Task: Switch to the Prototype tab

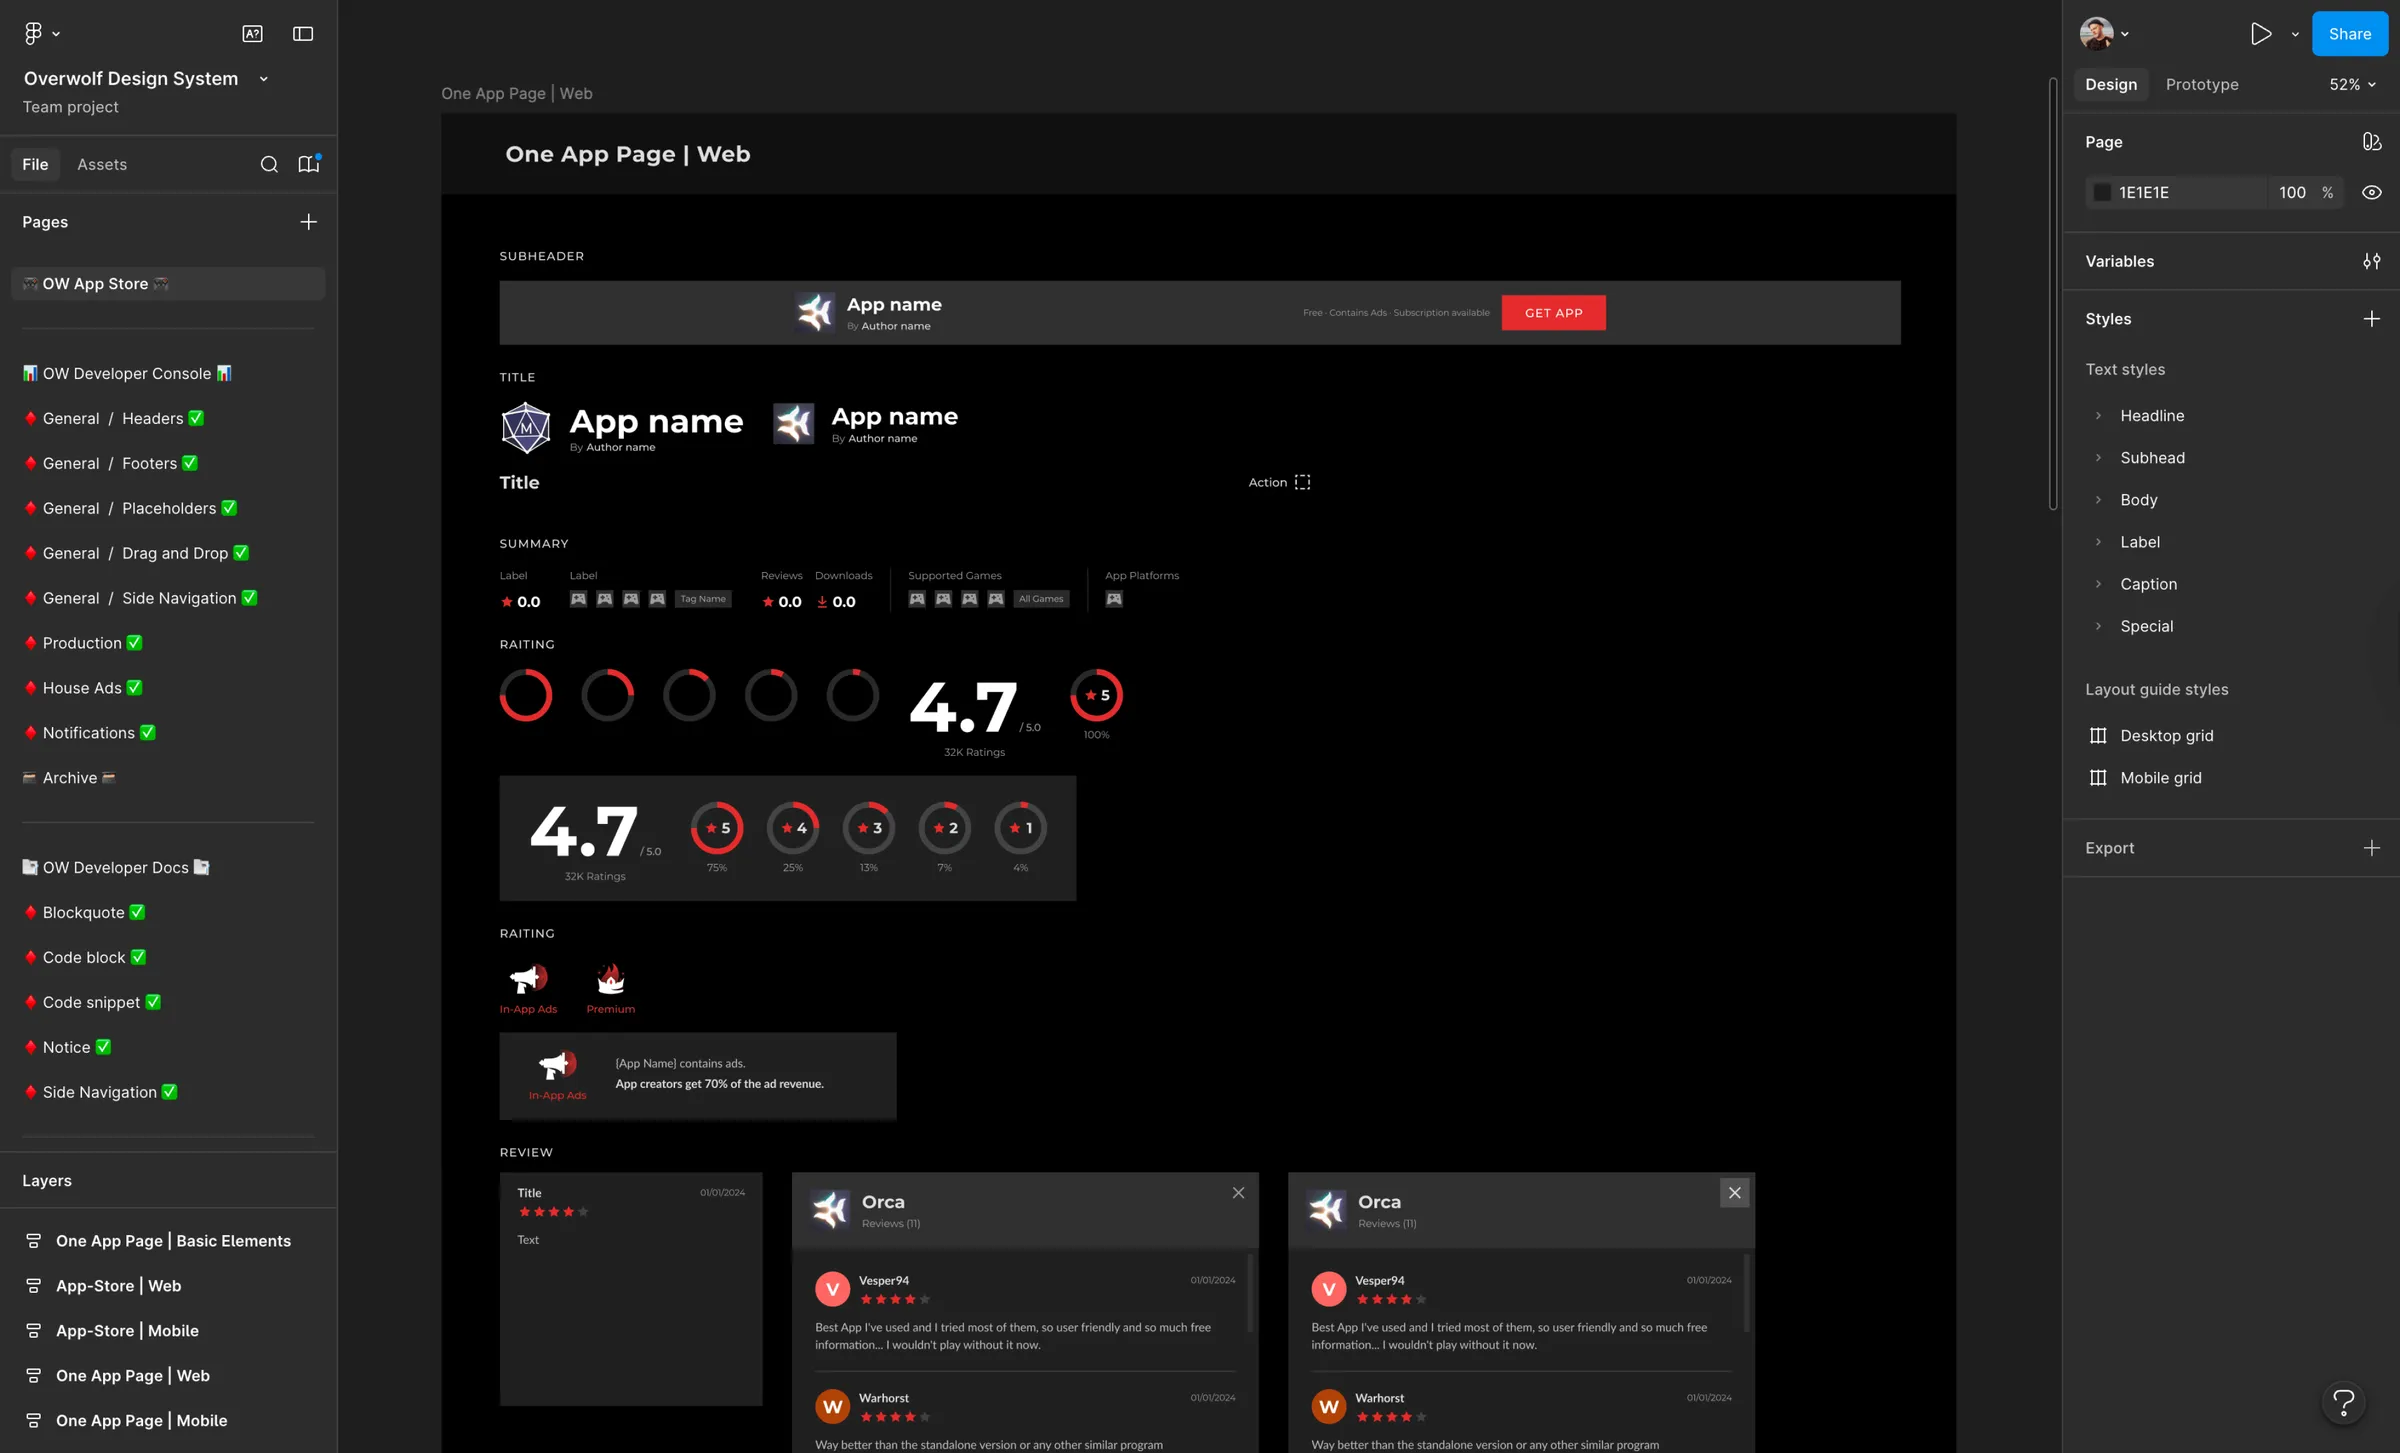Action: tap(2202, 85)
